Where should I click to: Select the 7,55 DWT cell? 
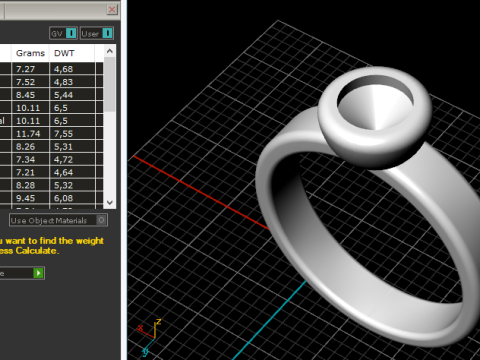tap(72, 133)
